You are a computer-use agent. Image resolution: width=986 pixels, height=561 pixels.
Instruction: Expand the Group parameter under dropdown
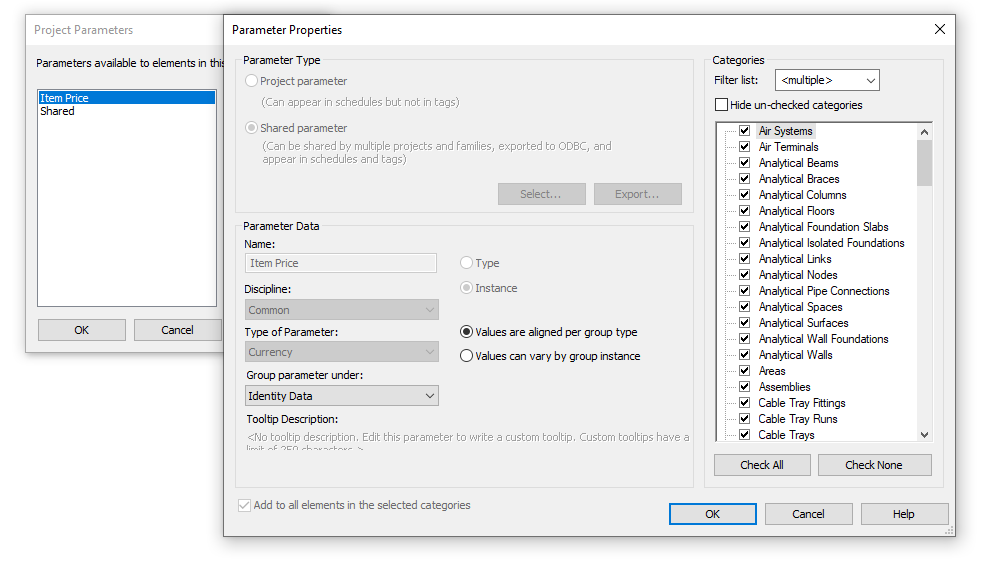click(x=341, y=396)
